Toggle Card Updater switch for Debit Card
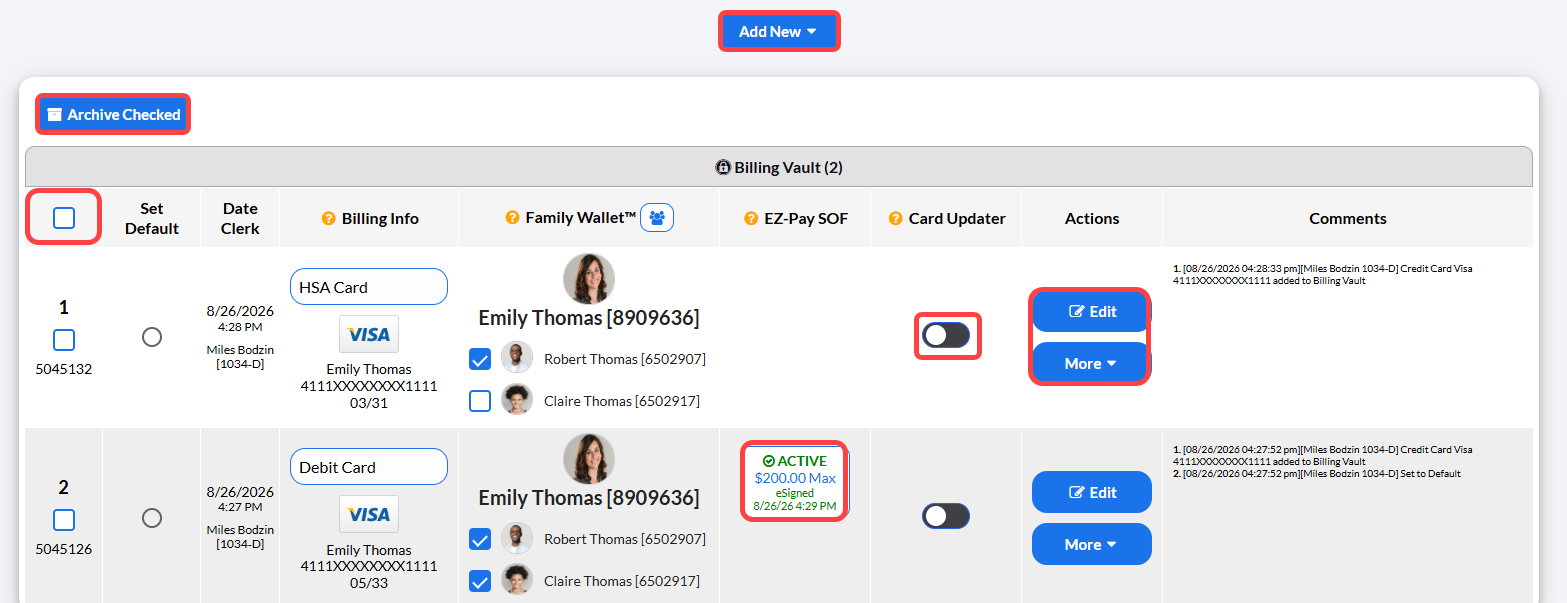 point(946,516)
